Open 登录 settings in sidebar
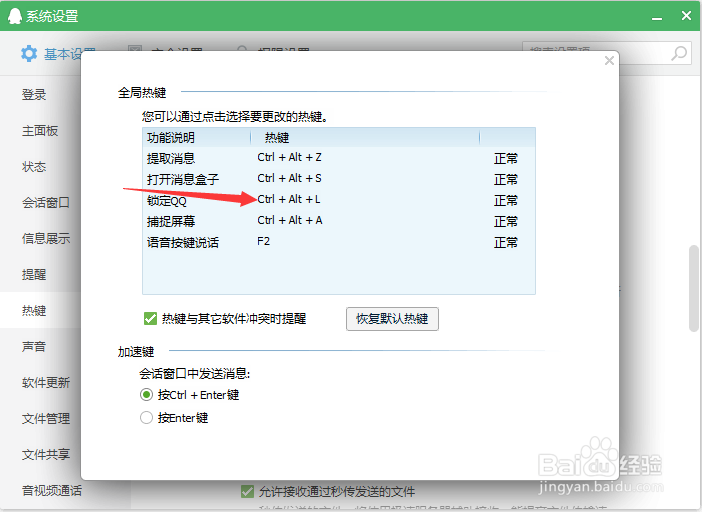The width and height of the screenshot is (702, 512). pos(34,94)
